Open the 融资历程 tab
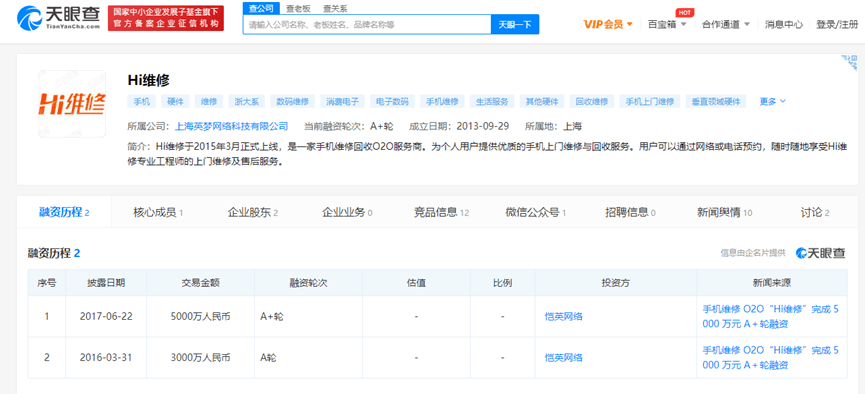Viewport: 865px width, 394px height. [x=64, y=212]
